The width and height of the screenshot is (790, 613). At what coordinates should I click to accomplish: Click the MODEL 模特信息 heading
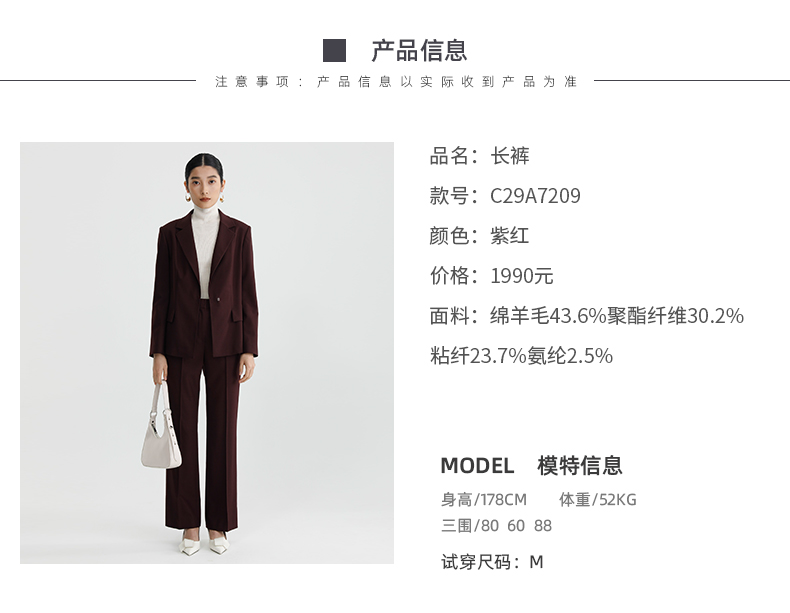[x=532, y=465]
